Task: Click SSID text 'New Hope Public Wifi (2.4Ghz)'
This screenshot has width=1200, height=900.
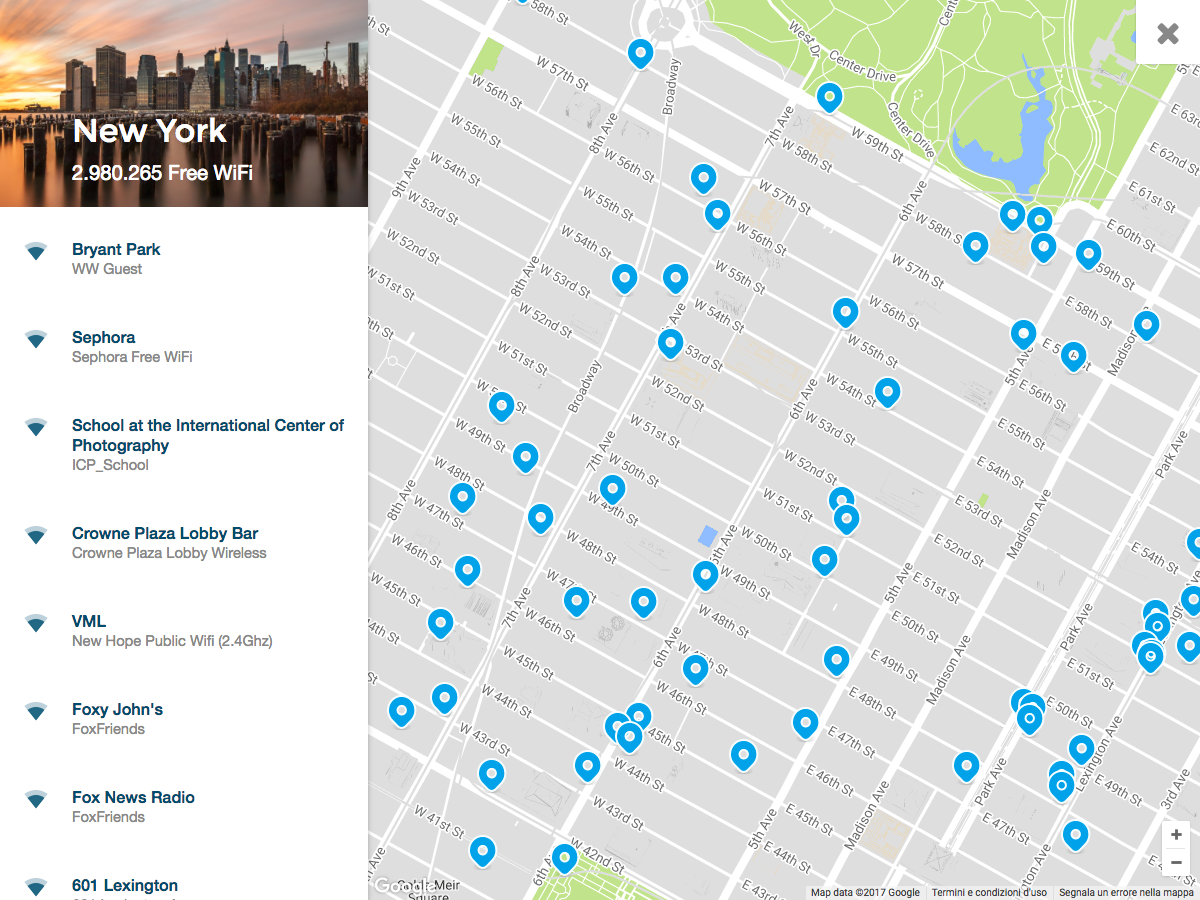Action: tap(172, 641)
